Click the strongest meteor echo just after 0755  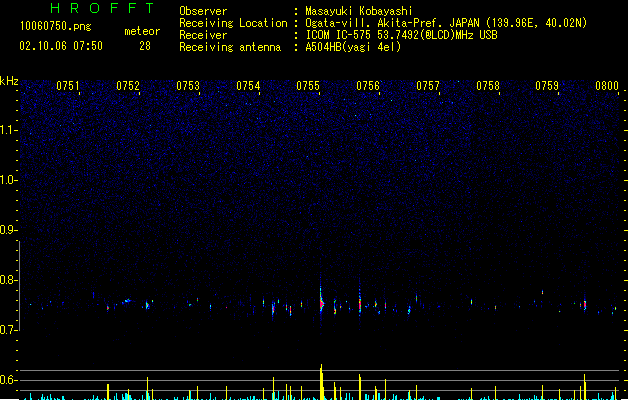321,304
